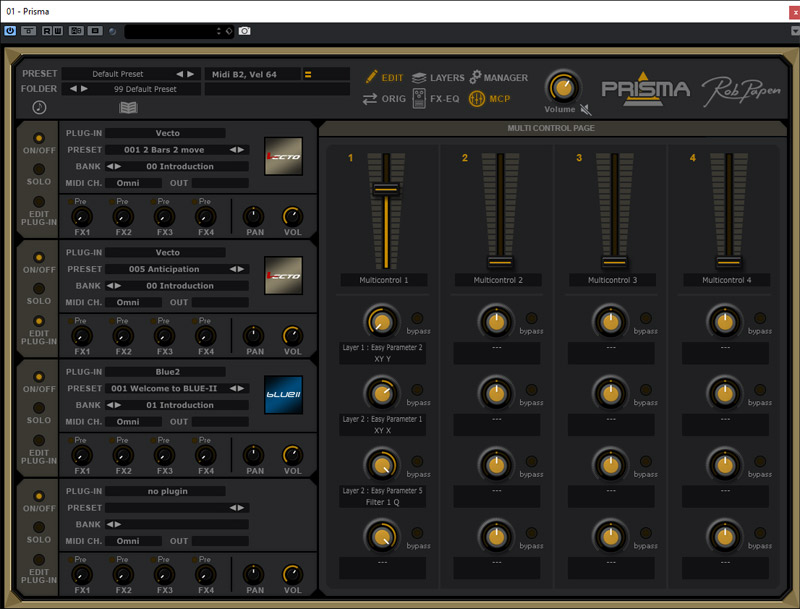Click the Multicontrol 3 name field
Viewport: 800px width, 609px height.
pos(613,280)
